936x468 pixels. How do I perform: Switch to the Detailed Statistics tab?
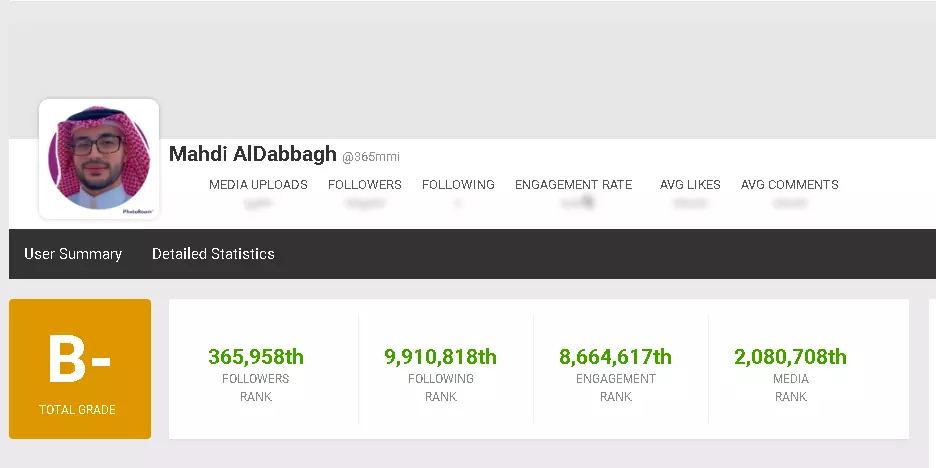pyautogui.click(x=213, y=254)
